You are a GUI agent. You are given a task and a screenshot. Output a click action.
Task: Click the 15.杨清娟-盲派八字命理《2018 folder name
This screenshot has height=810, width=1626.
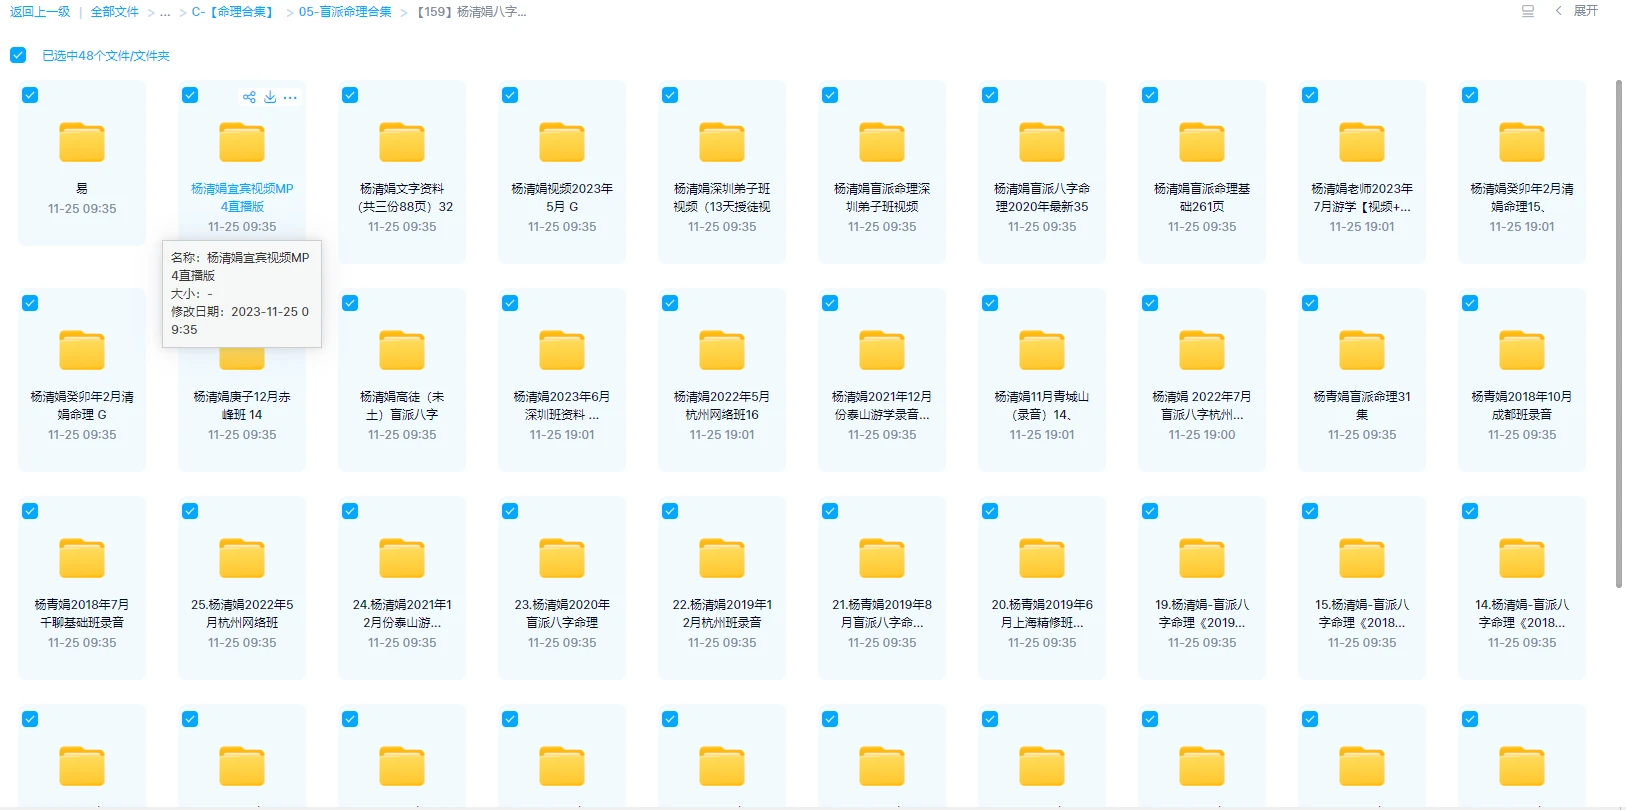click(1362, 613)
